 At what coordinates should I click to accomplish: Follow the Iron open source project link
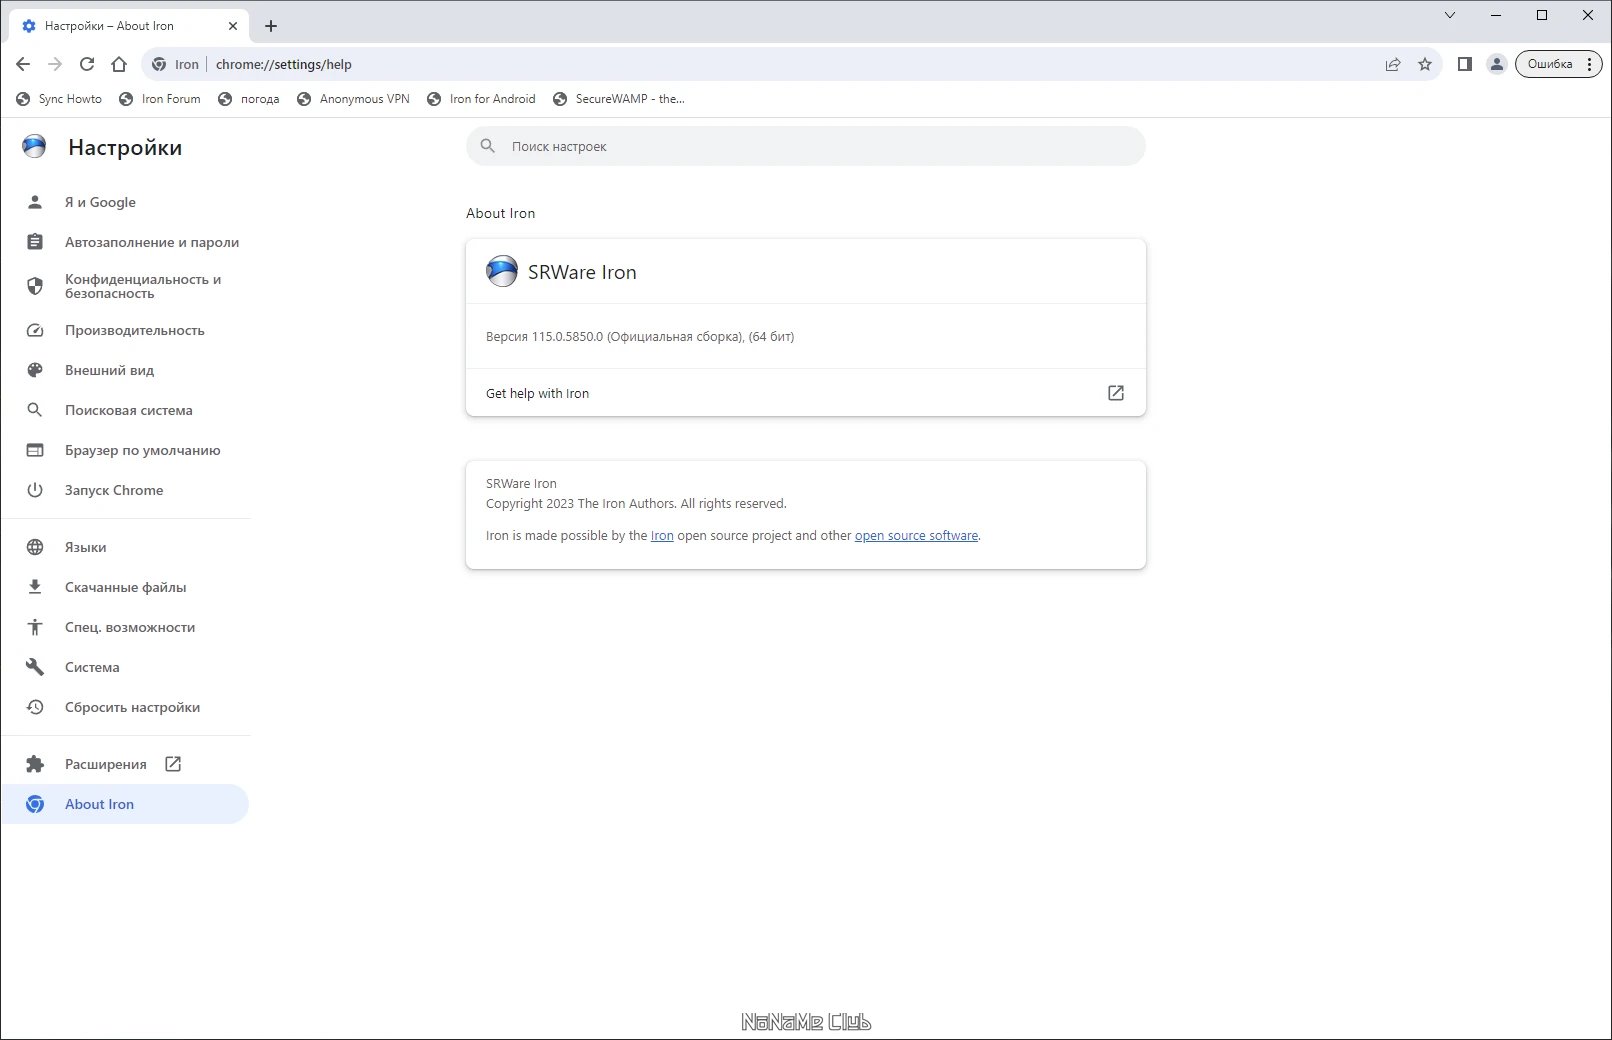pos(662,536)
